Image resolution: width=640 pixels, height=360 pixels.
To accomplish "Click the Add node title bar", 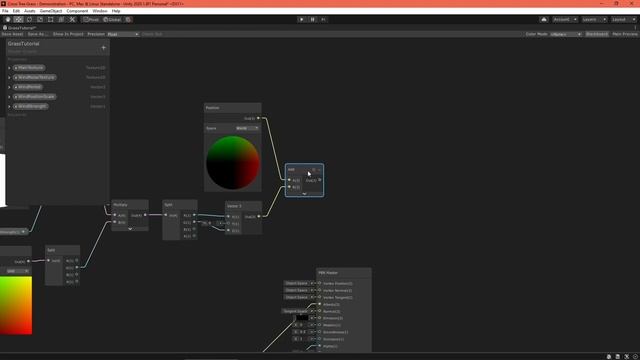I will click(304, 169).
